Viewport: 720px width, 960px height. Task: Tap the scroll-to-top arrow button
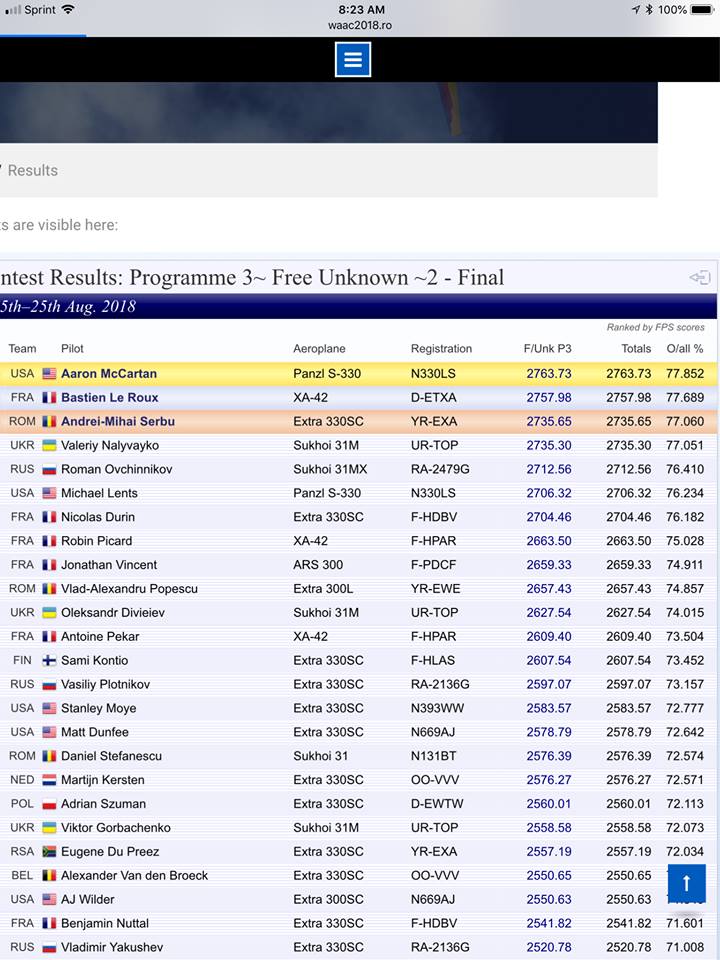click(686, 883)
